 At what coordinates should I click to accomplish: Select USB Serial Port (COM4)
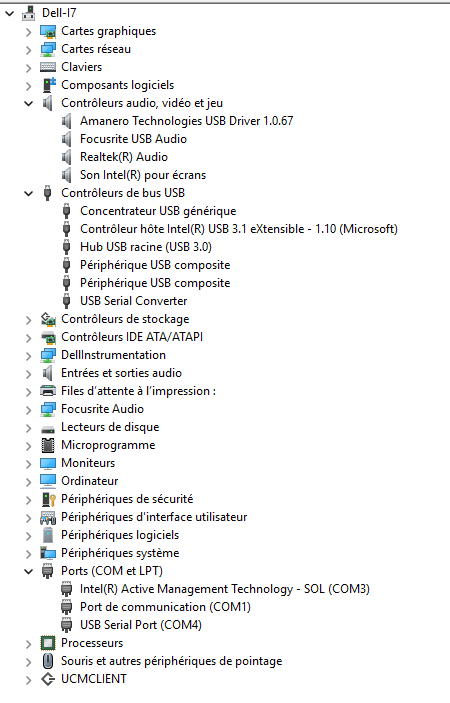pyautogui.click(x=141, y=625)
